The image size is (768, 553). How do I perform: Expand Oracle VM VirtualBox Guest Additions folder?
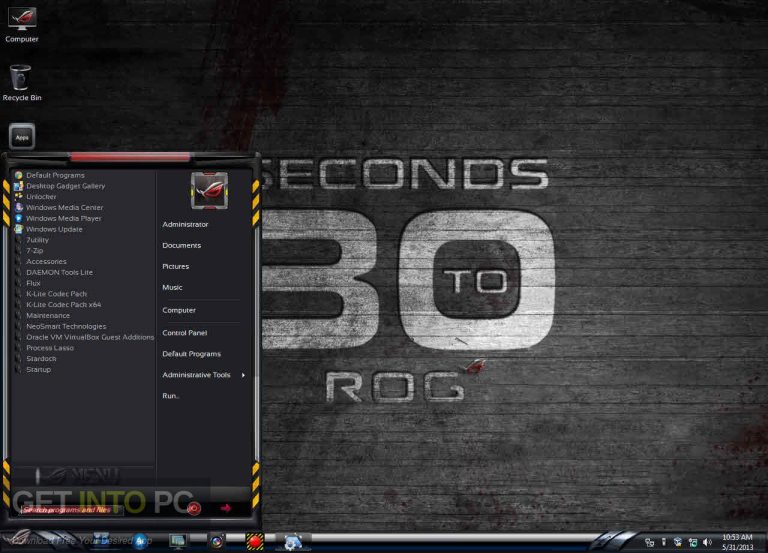pos(84,337)
